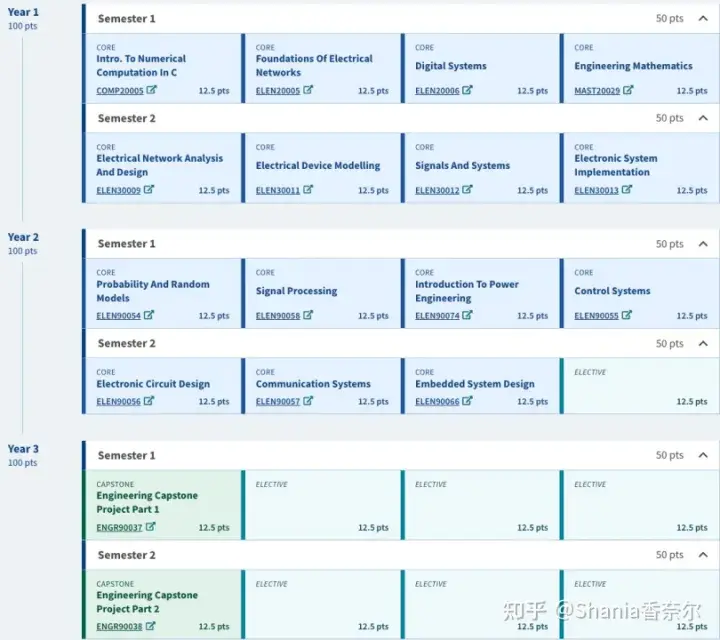
Task: Collapse Year 2 Semester 2 chevron
Action: [703, 343]
